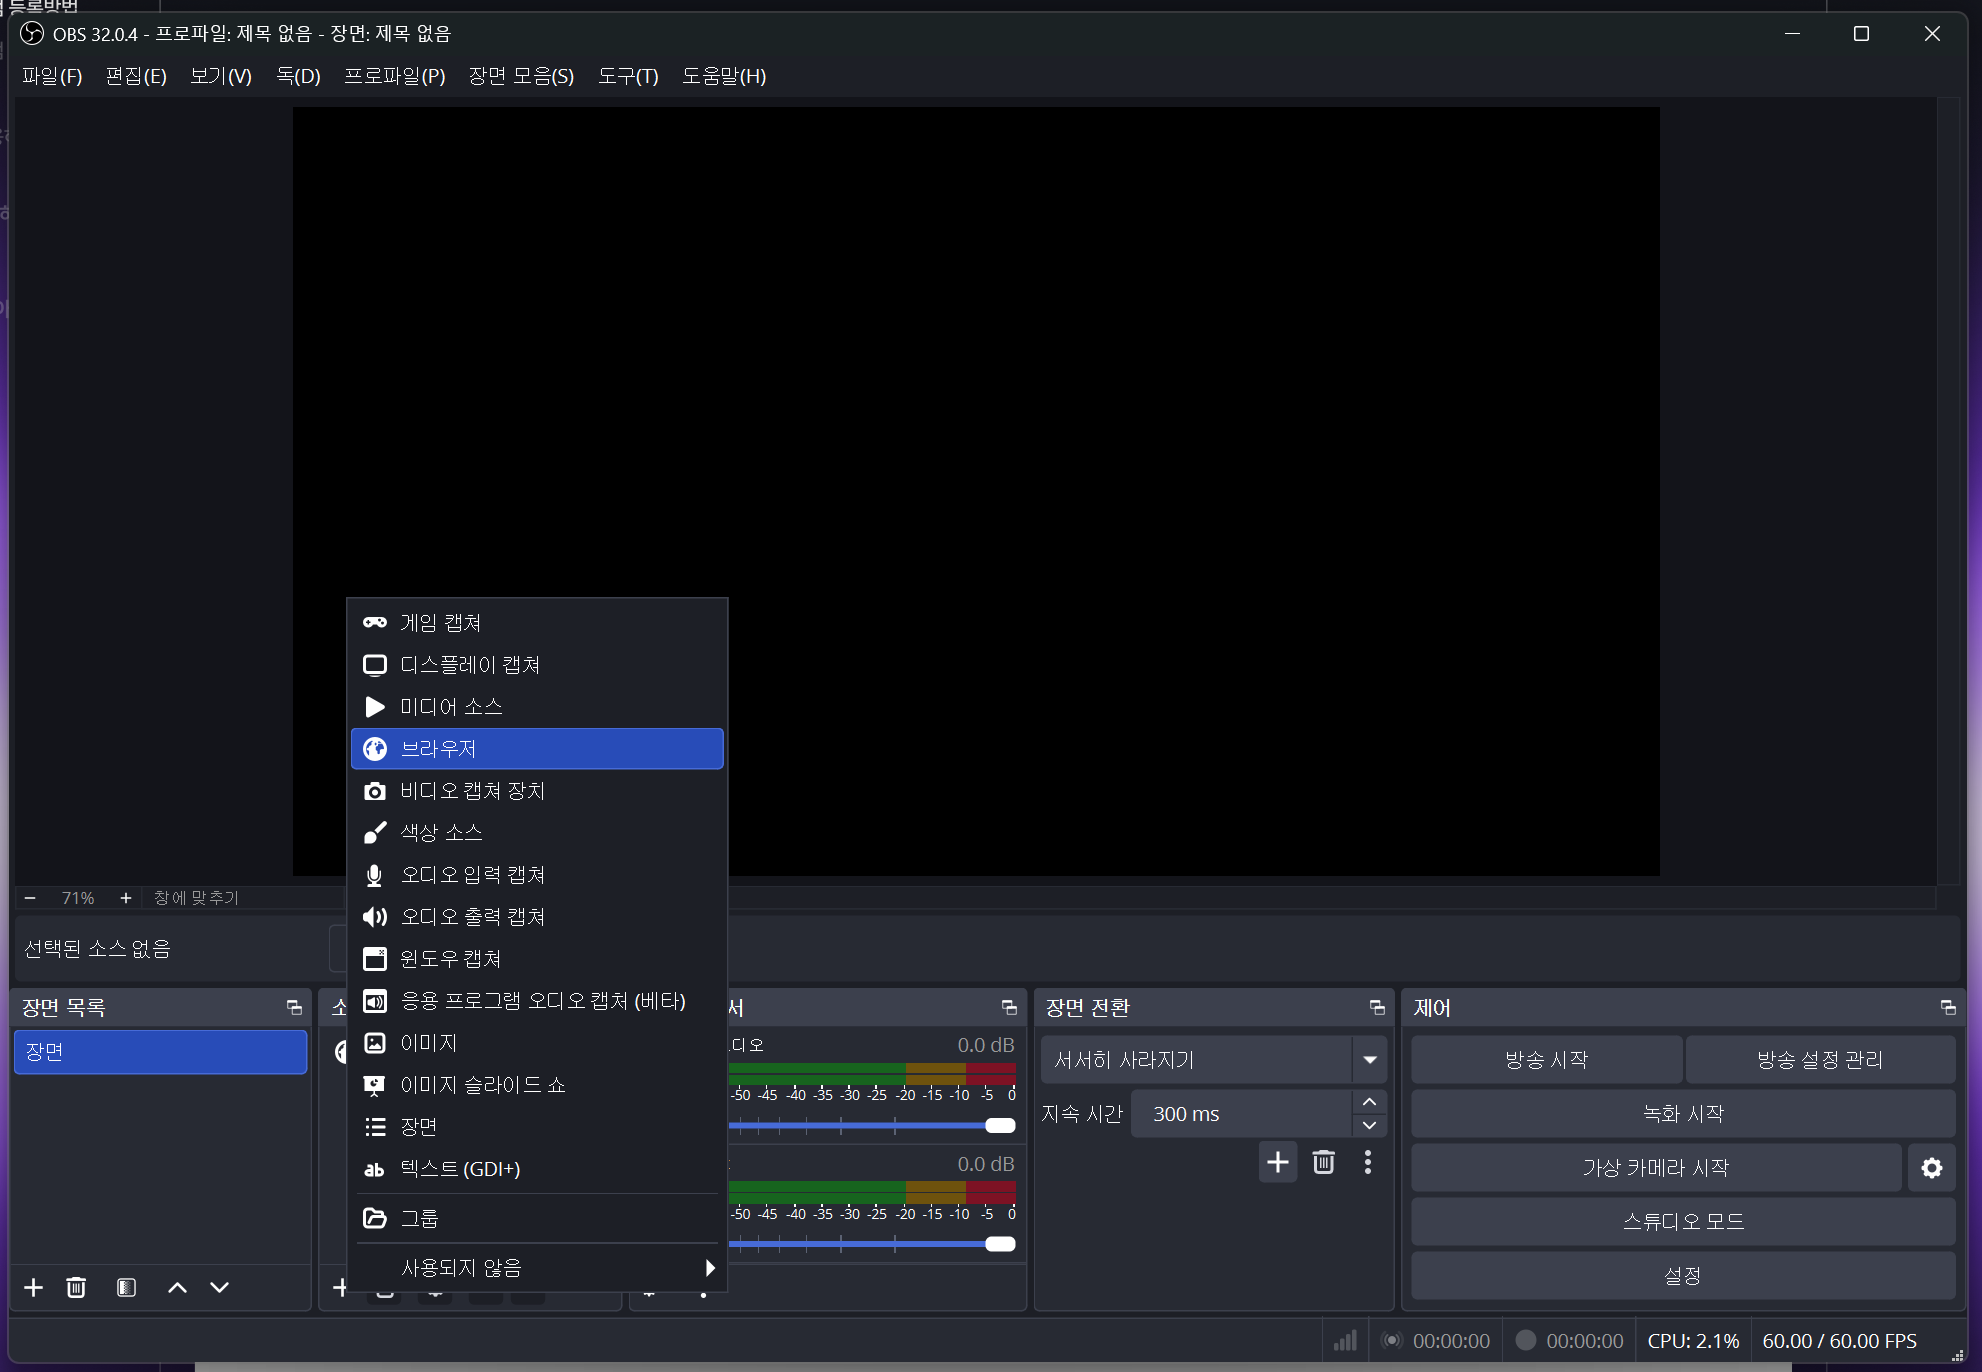
Task: Open the 도움말(H) menu
Action: pyautogui.click(x=724, y=76)
